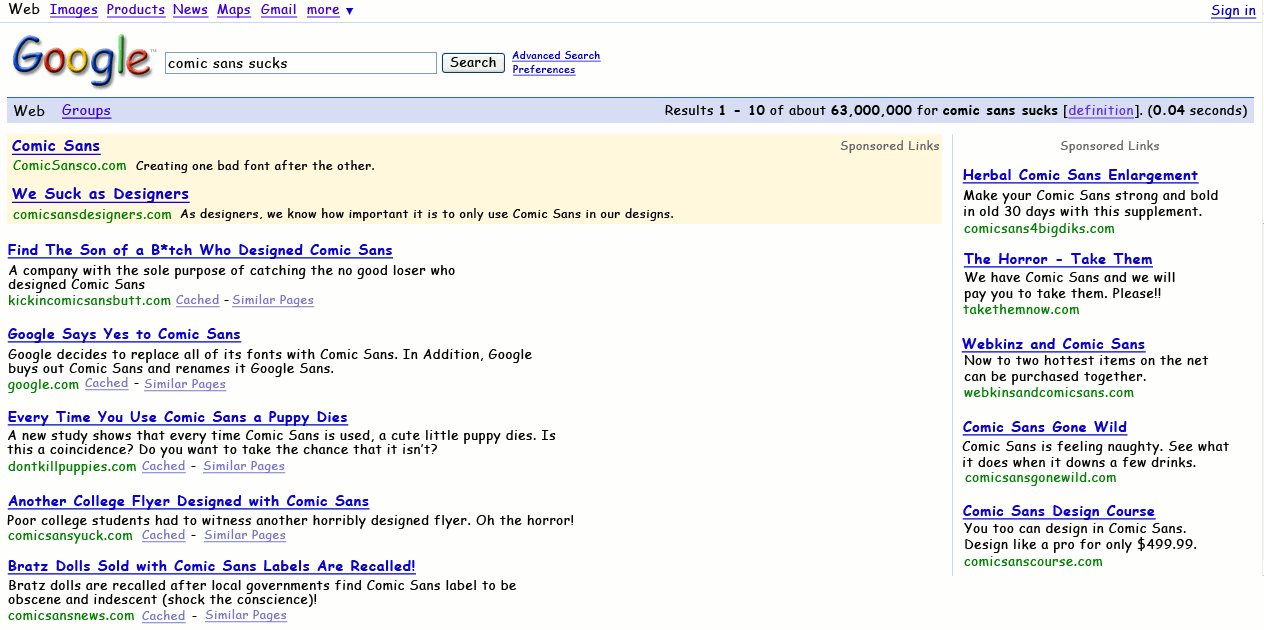Open 'Webkinz and Comic Sans' ad

point(1053,344)
